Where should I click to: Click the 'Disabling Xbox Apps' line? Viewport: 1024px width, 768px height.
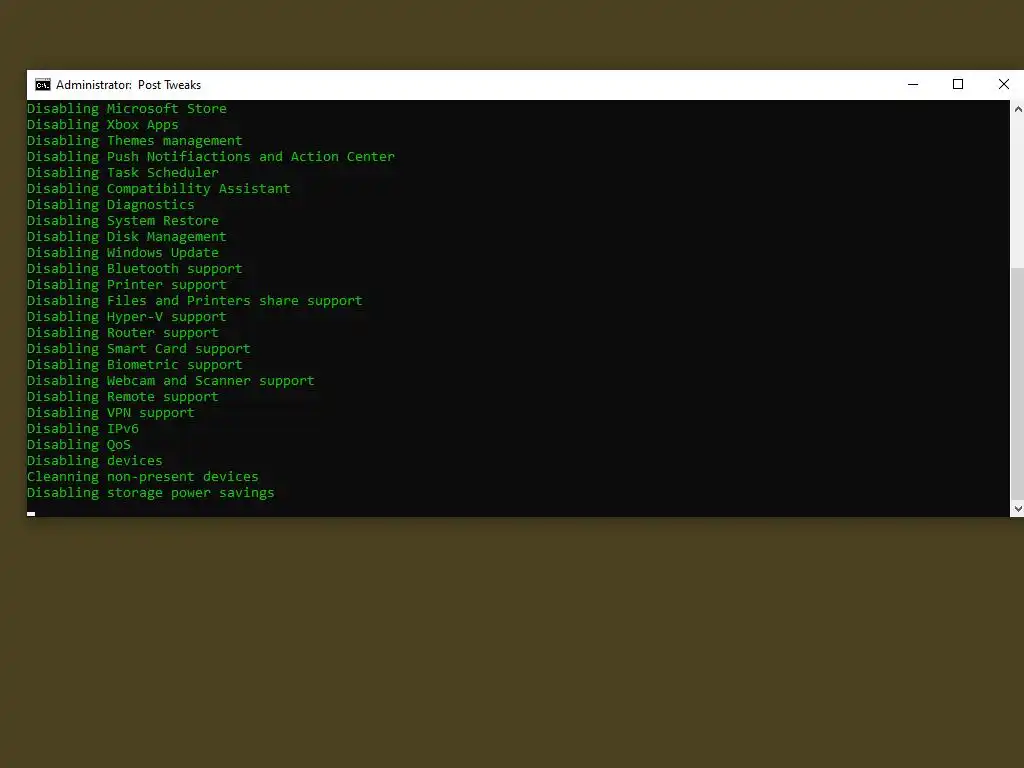[x=103, y=125]
